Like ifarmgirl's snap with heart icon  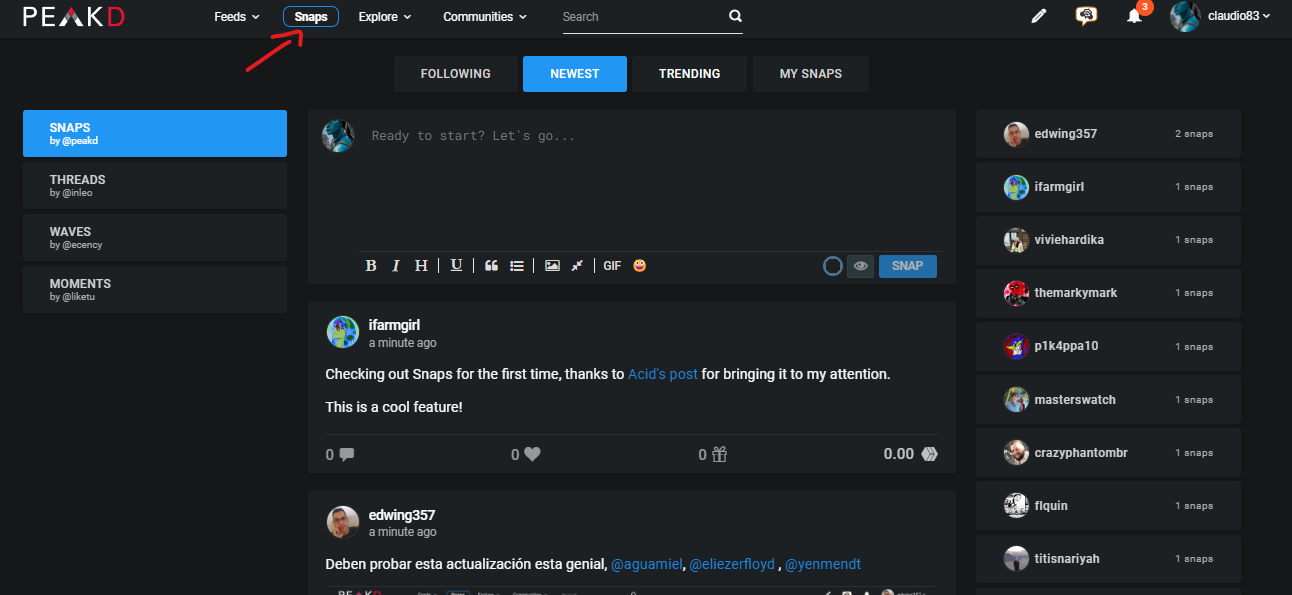(532, 454)
